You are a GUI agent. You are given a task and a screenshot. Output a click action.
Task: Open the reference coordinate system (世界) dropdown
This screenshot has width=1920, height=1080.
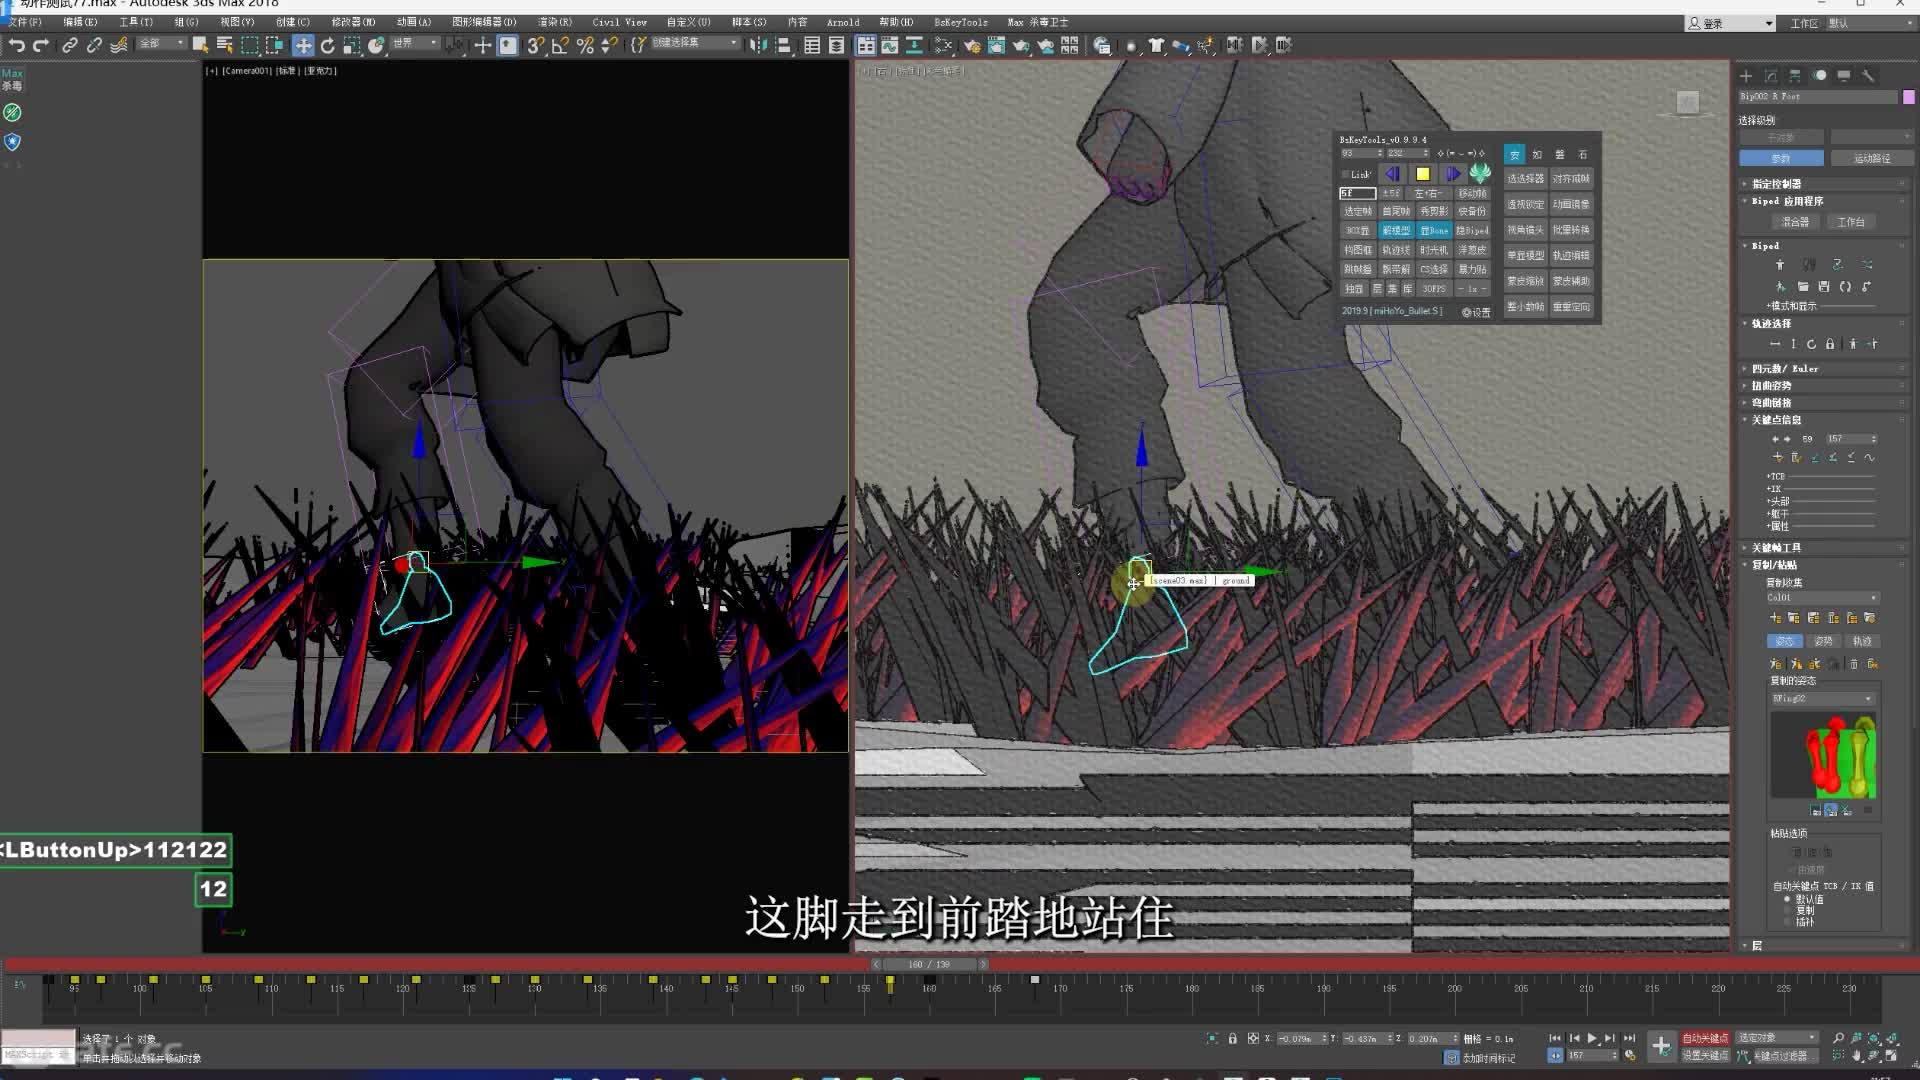tap(415, 43)
